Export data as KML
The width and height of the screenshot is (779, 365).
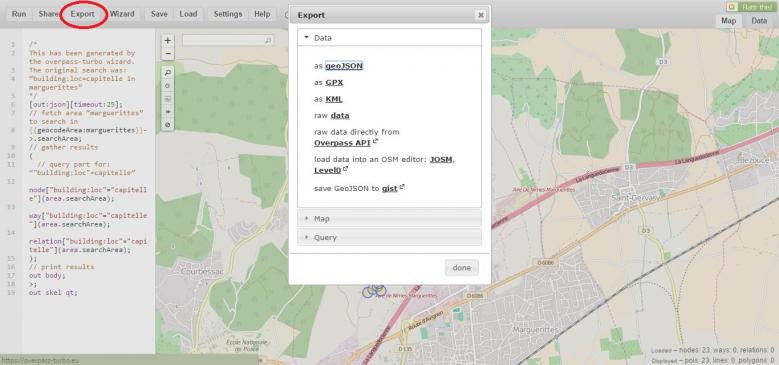tap(334, 99)
